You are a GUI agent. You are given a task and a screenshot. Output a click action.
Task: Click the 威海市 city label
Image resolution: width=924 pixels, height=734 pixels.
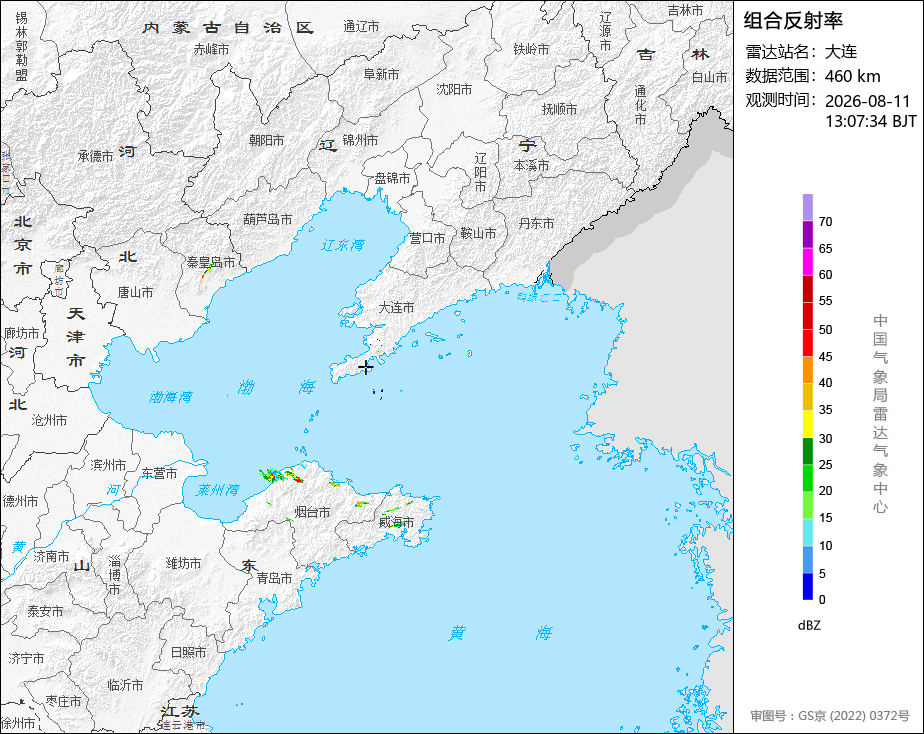coord(396,522)
